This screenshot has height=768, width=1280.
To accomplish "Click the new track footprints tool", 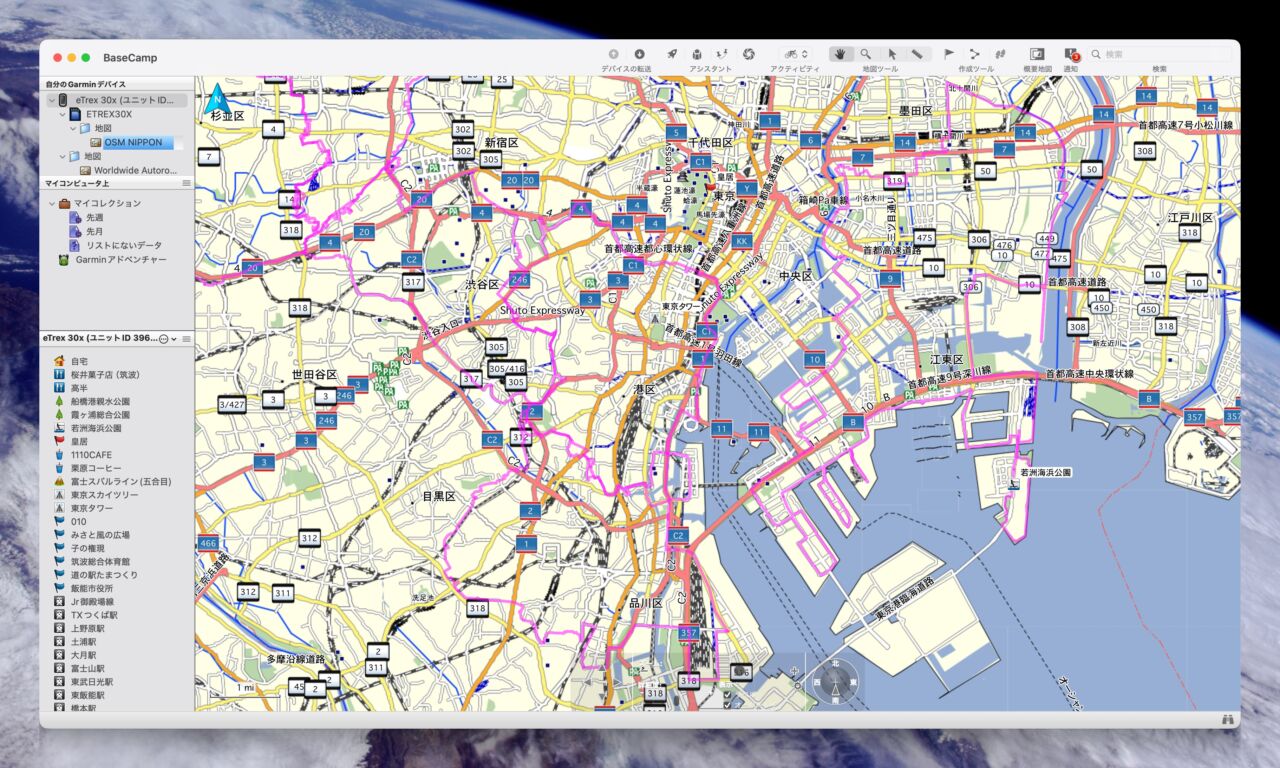I will click(999, 54).
